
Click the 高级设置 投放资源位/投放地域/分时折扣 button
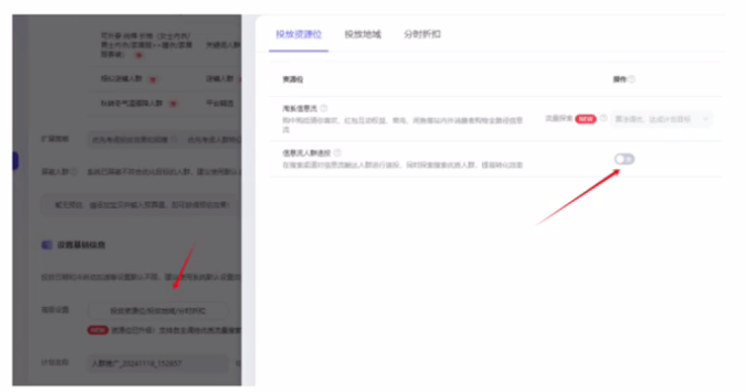[x=158, y=311]
